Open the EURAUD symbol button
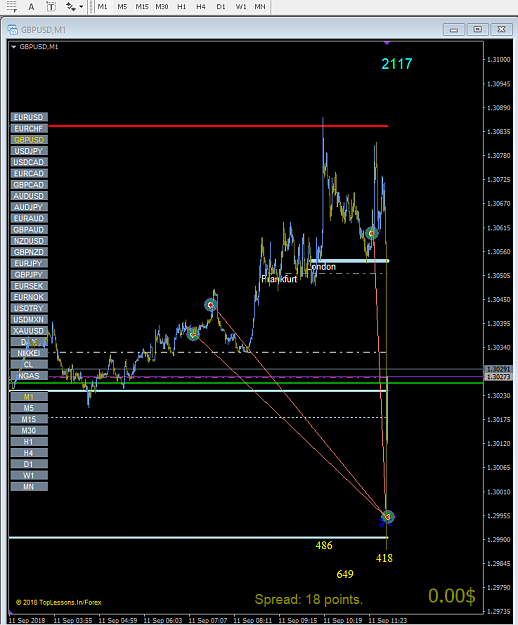The width and height of the screenshot is (518, 625). point(29,218)
